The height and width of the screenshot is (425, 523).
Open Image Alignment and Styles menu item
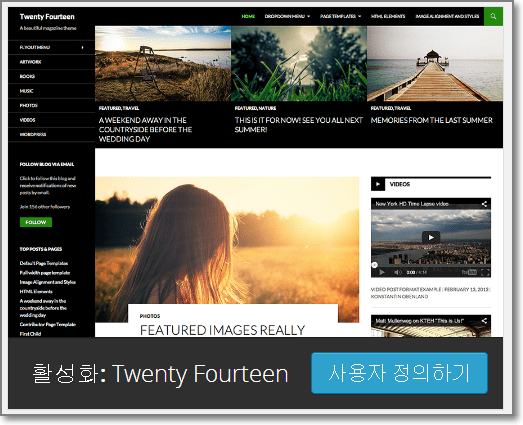click(x=447, y=16)
